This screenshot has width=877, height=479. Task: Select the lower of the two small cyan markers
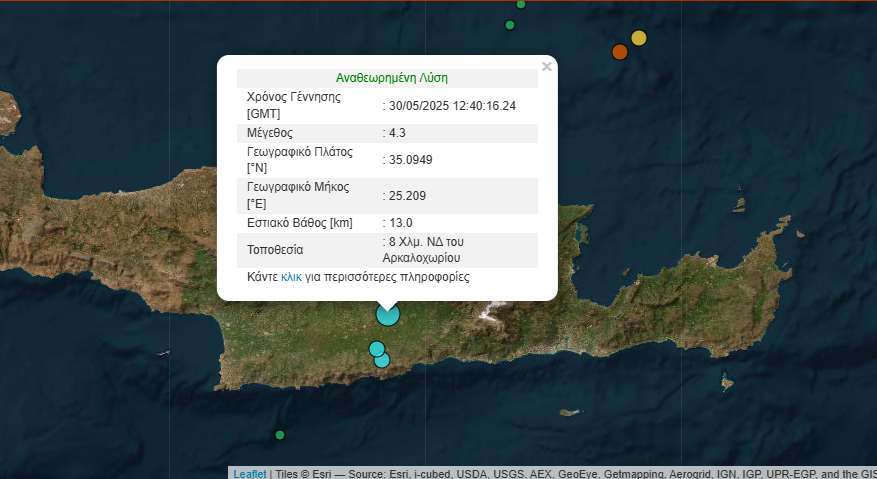pyautogui.click(x=382, y=360)
